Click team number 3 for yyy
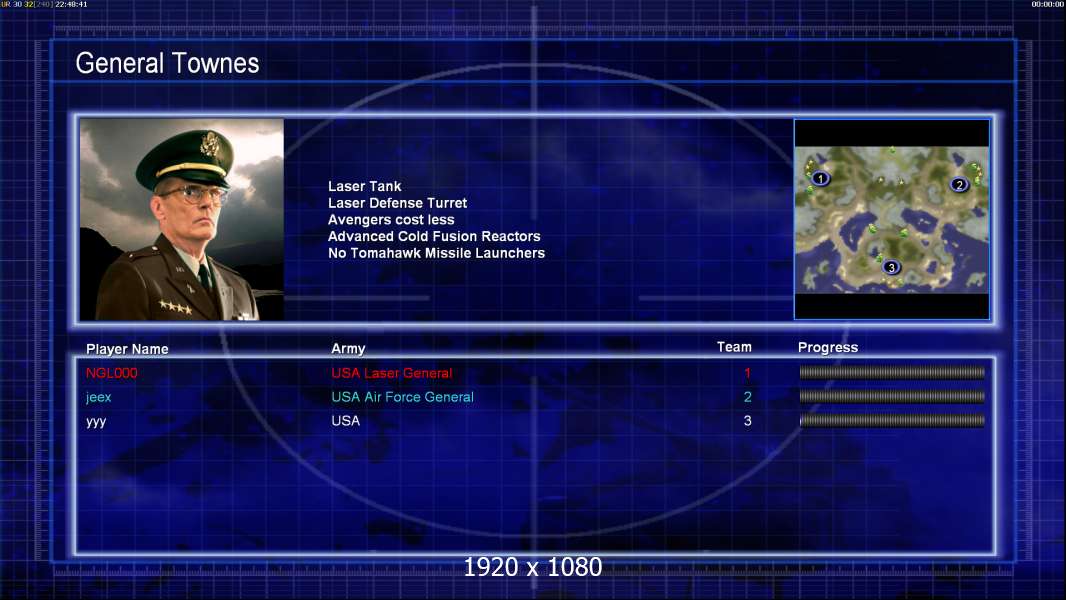 (x=747, y=421)
